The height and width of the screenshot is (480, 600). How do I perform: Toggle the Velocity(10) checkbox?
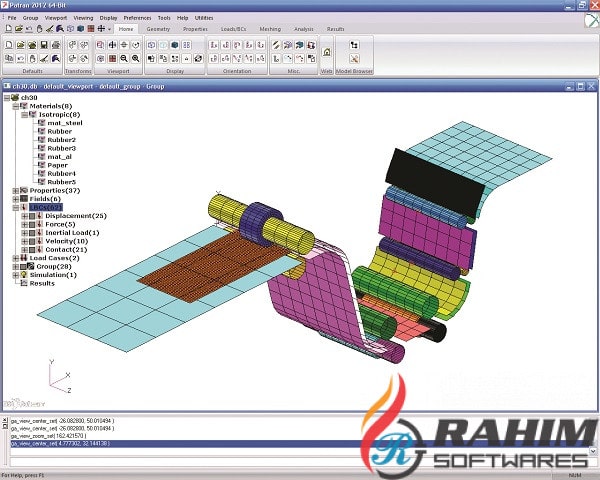[32, 241]
